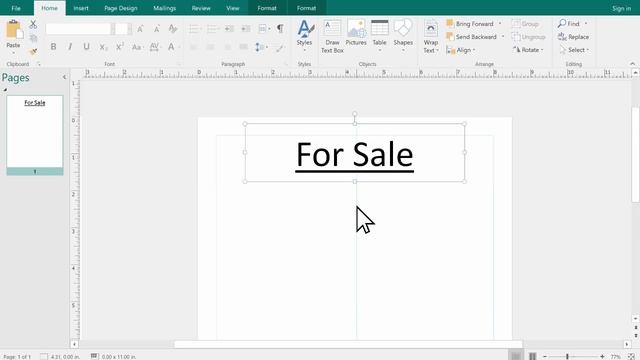The image size is (640, 360).
Task: Click the Ungroup objects icon
Action: [x=529, y=37]
